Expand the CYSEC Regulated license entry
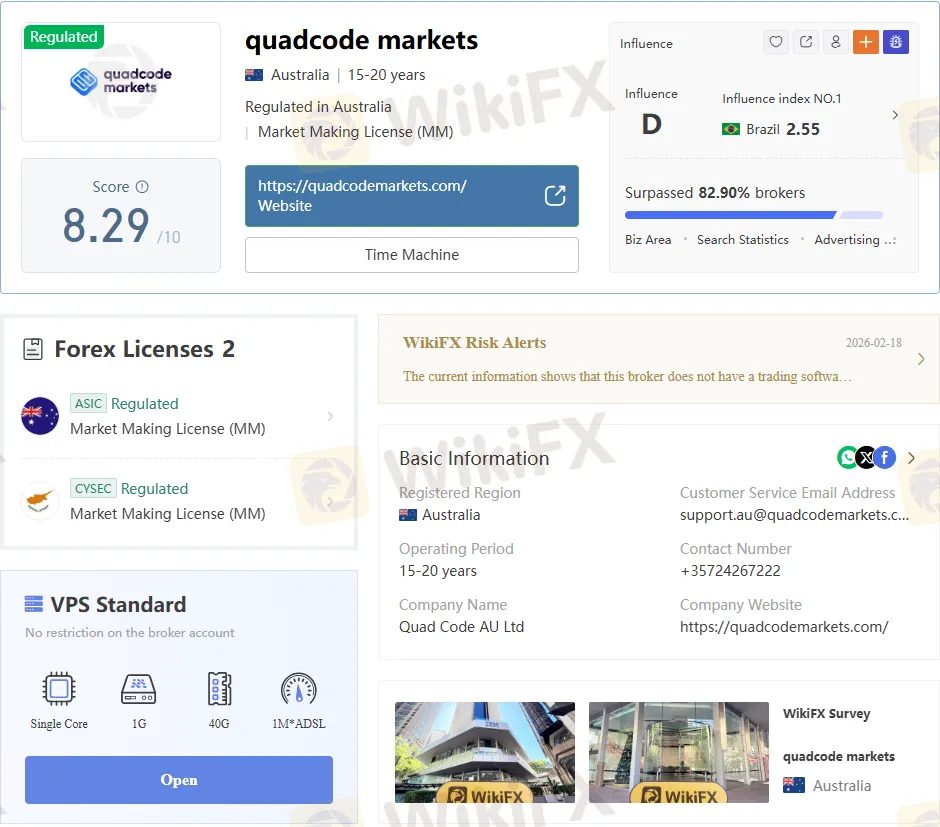 (x=330, y=501)
